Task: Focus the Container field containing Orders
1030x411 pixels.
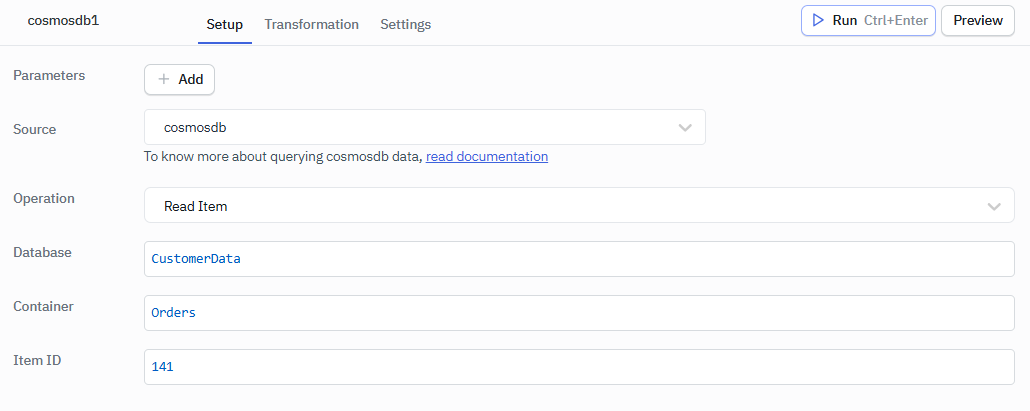Action: tap(578, 313)
